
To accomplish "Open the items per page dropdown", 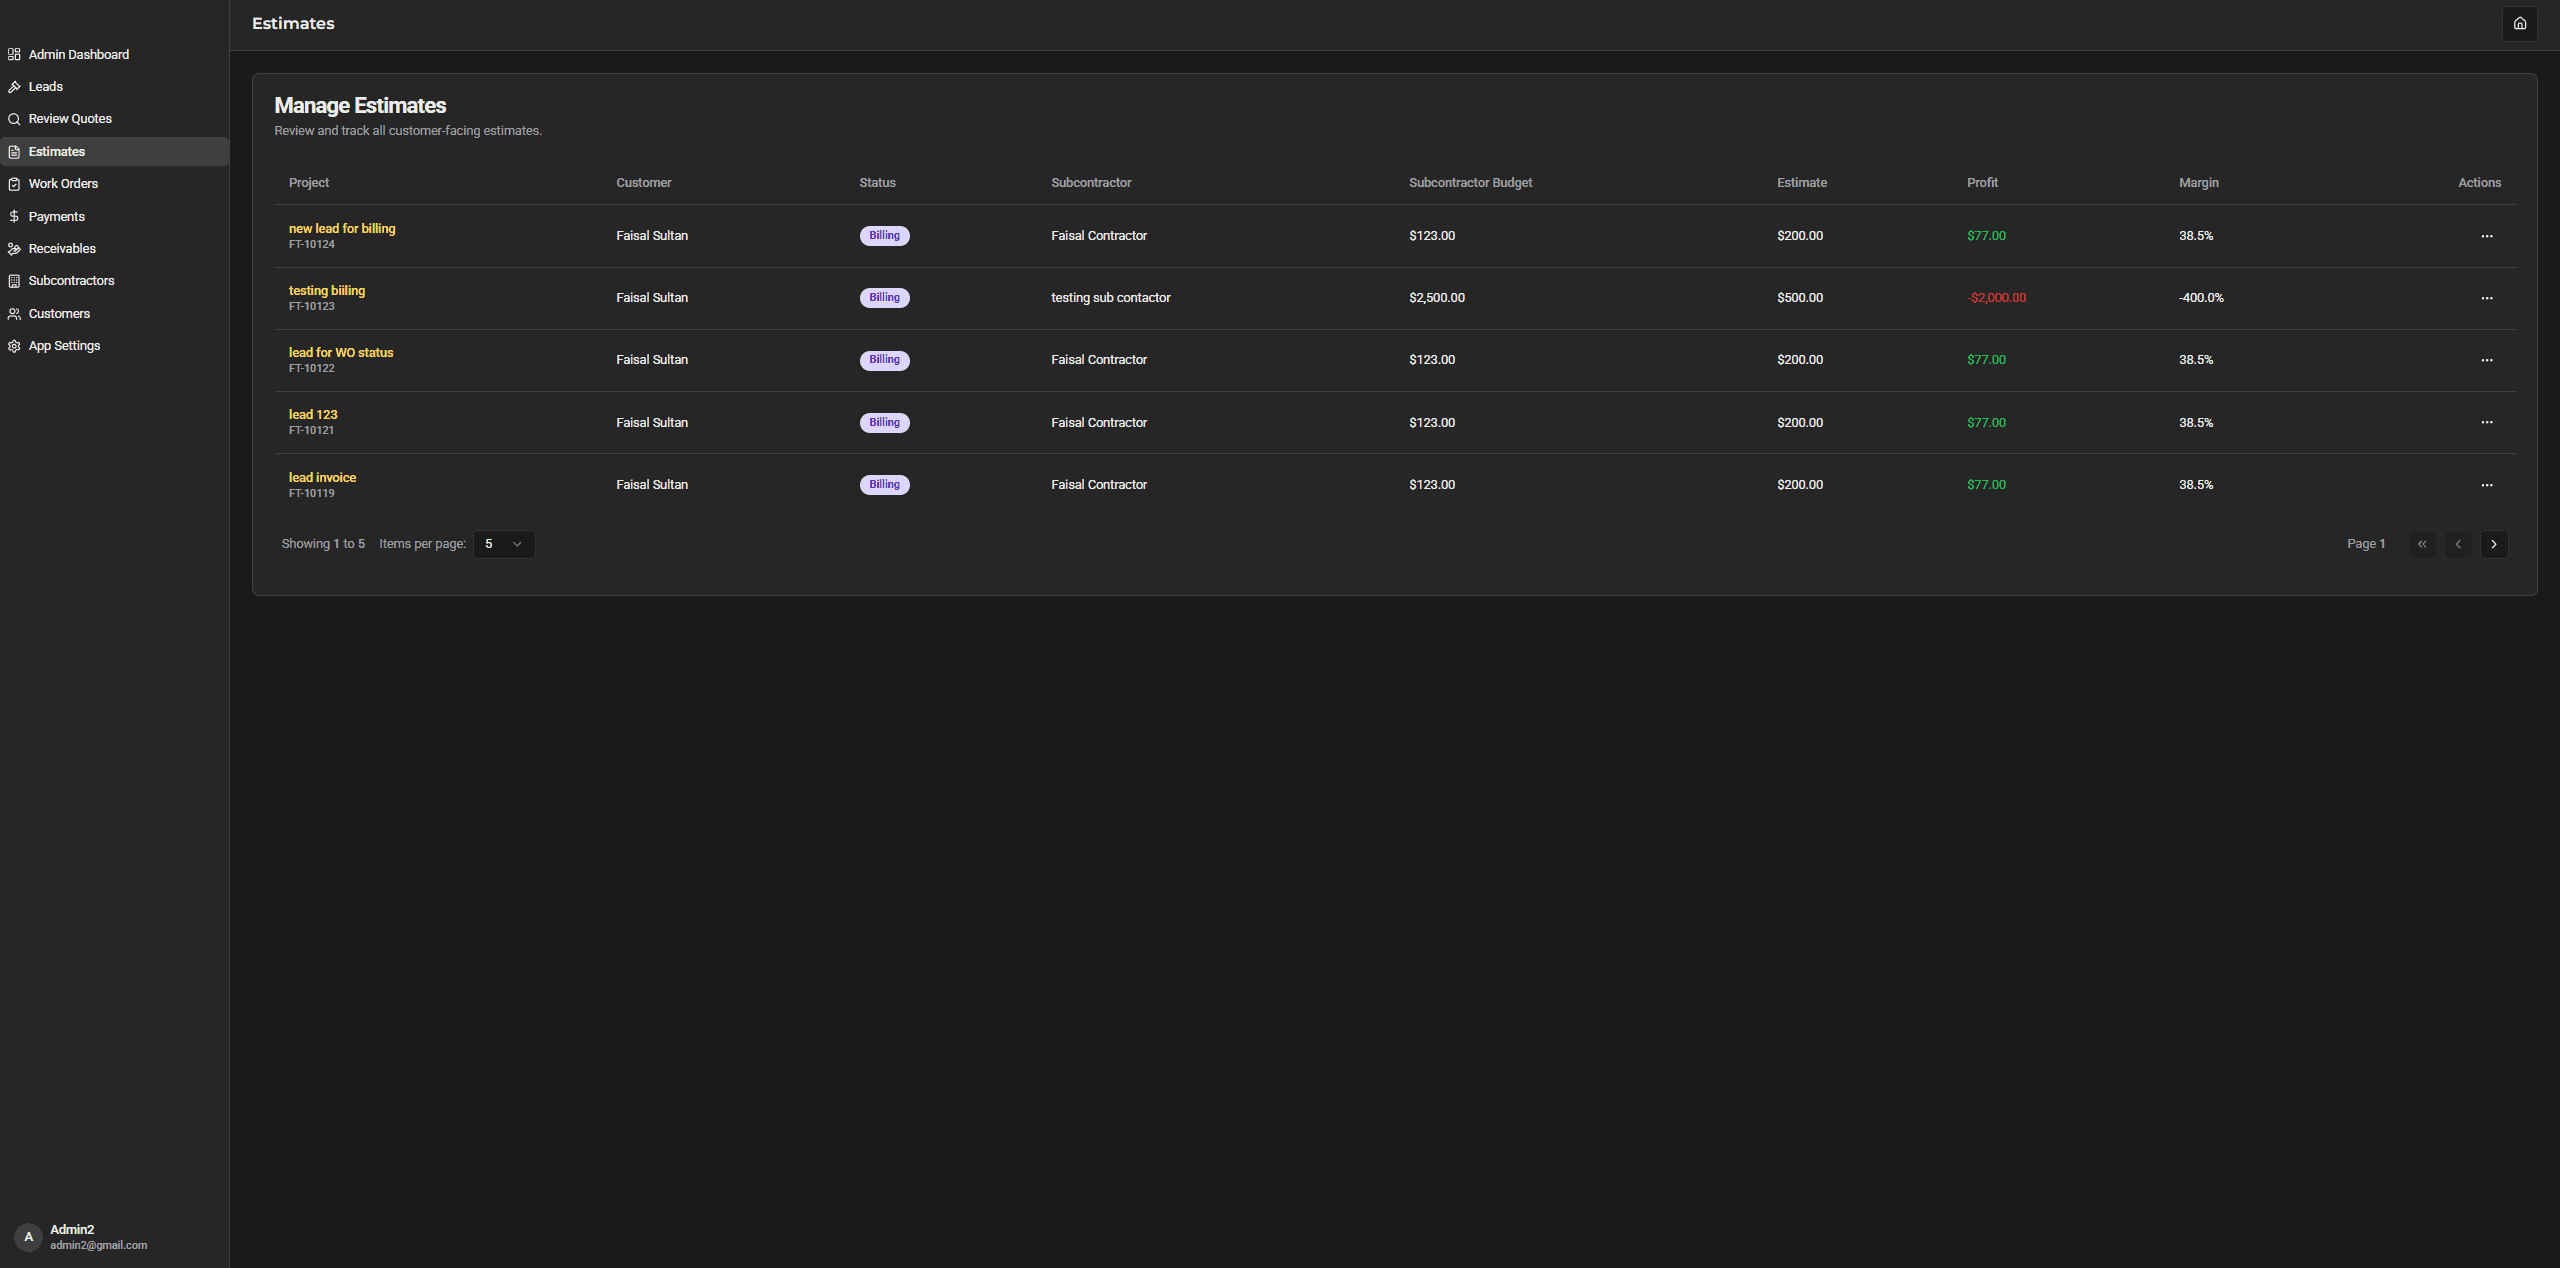I will point(504,544).
